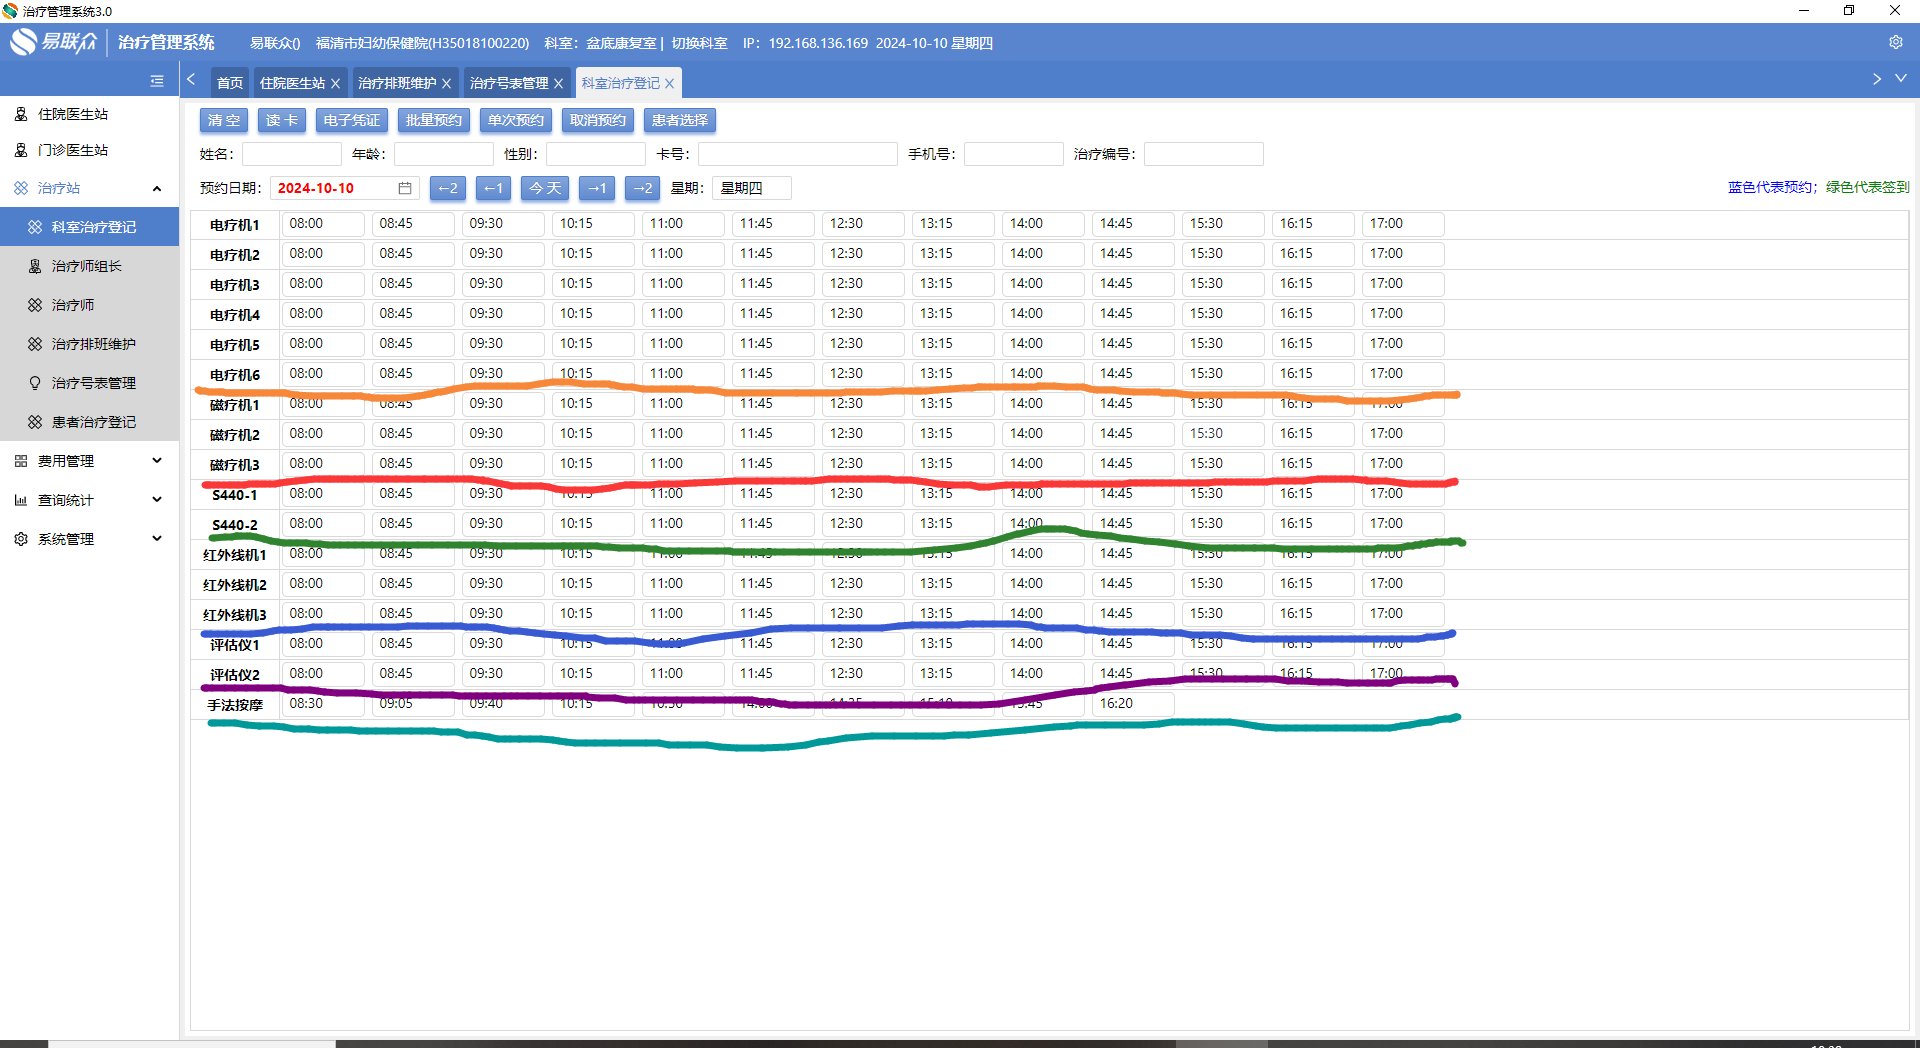The height and width of the screenshot is (1048, 1920).
Task: Select 磁疗机3 08:45 time slot
Action: point(413,464)
